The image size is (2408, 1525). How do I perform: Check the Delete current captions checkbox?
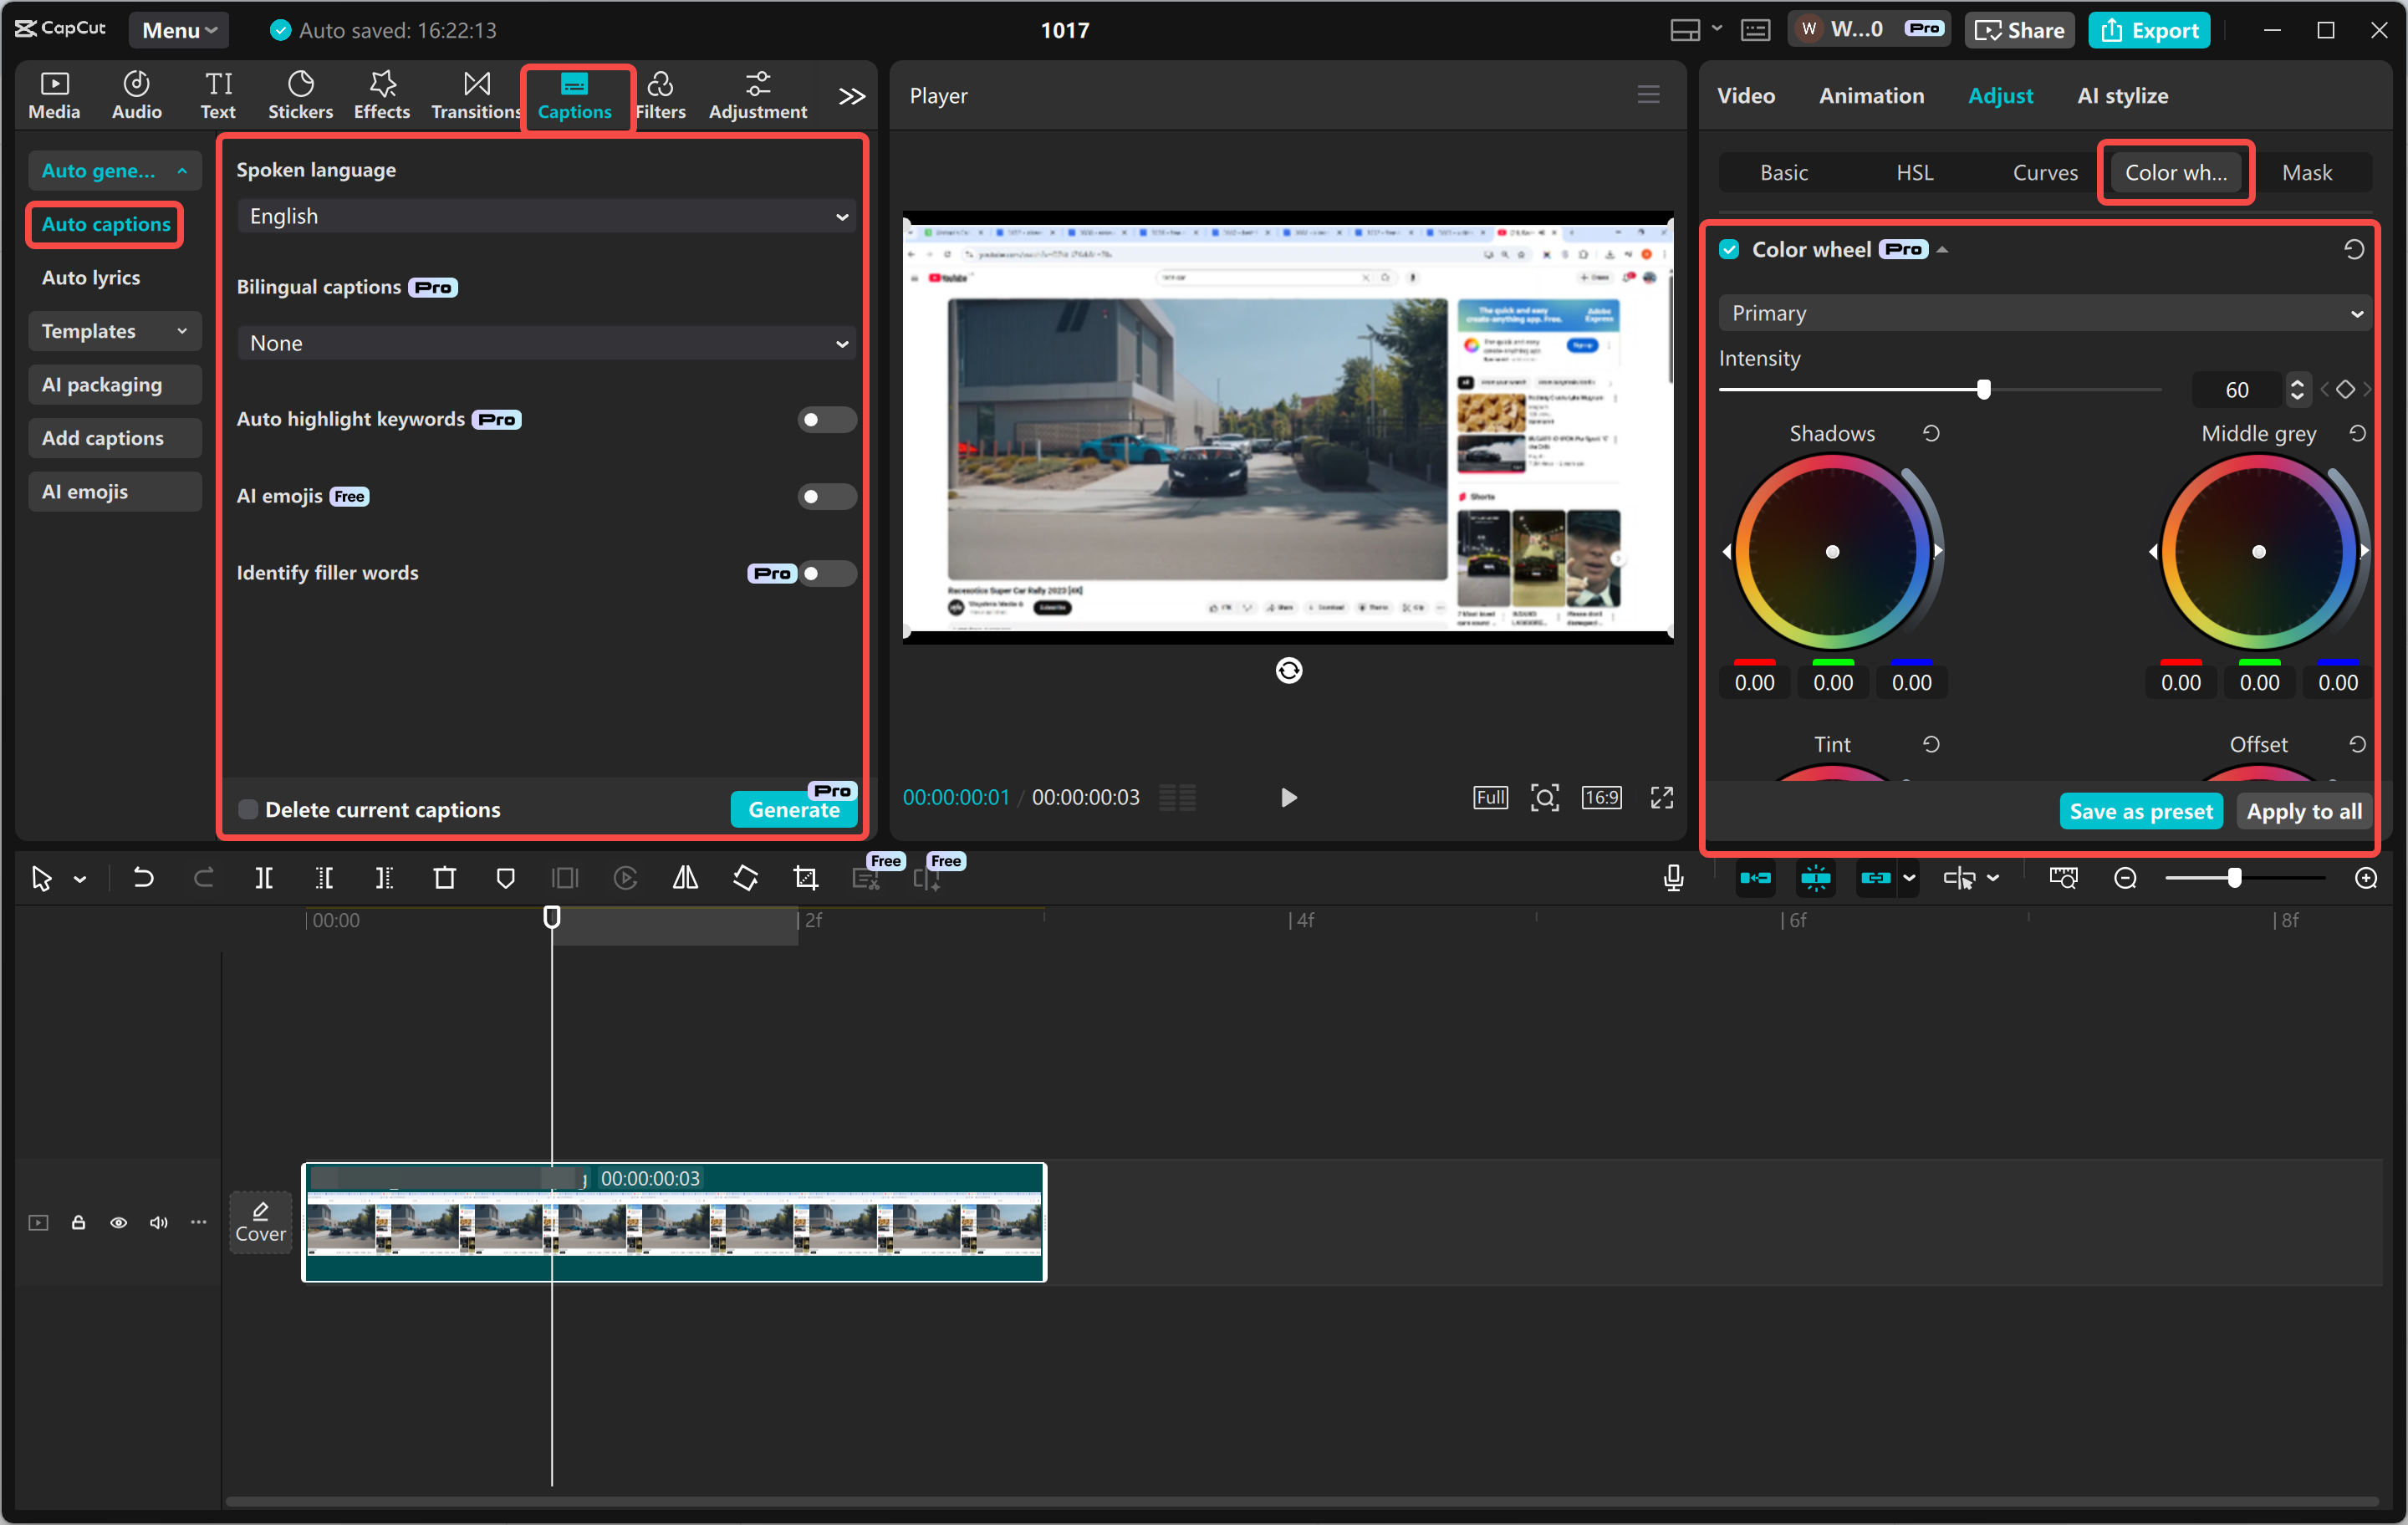point(248,809)
